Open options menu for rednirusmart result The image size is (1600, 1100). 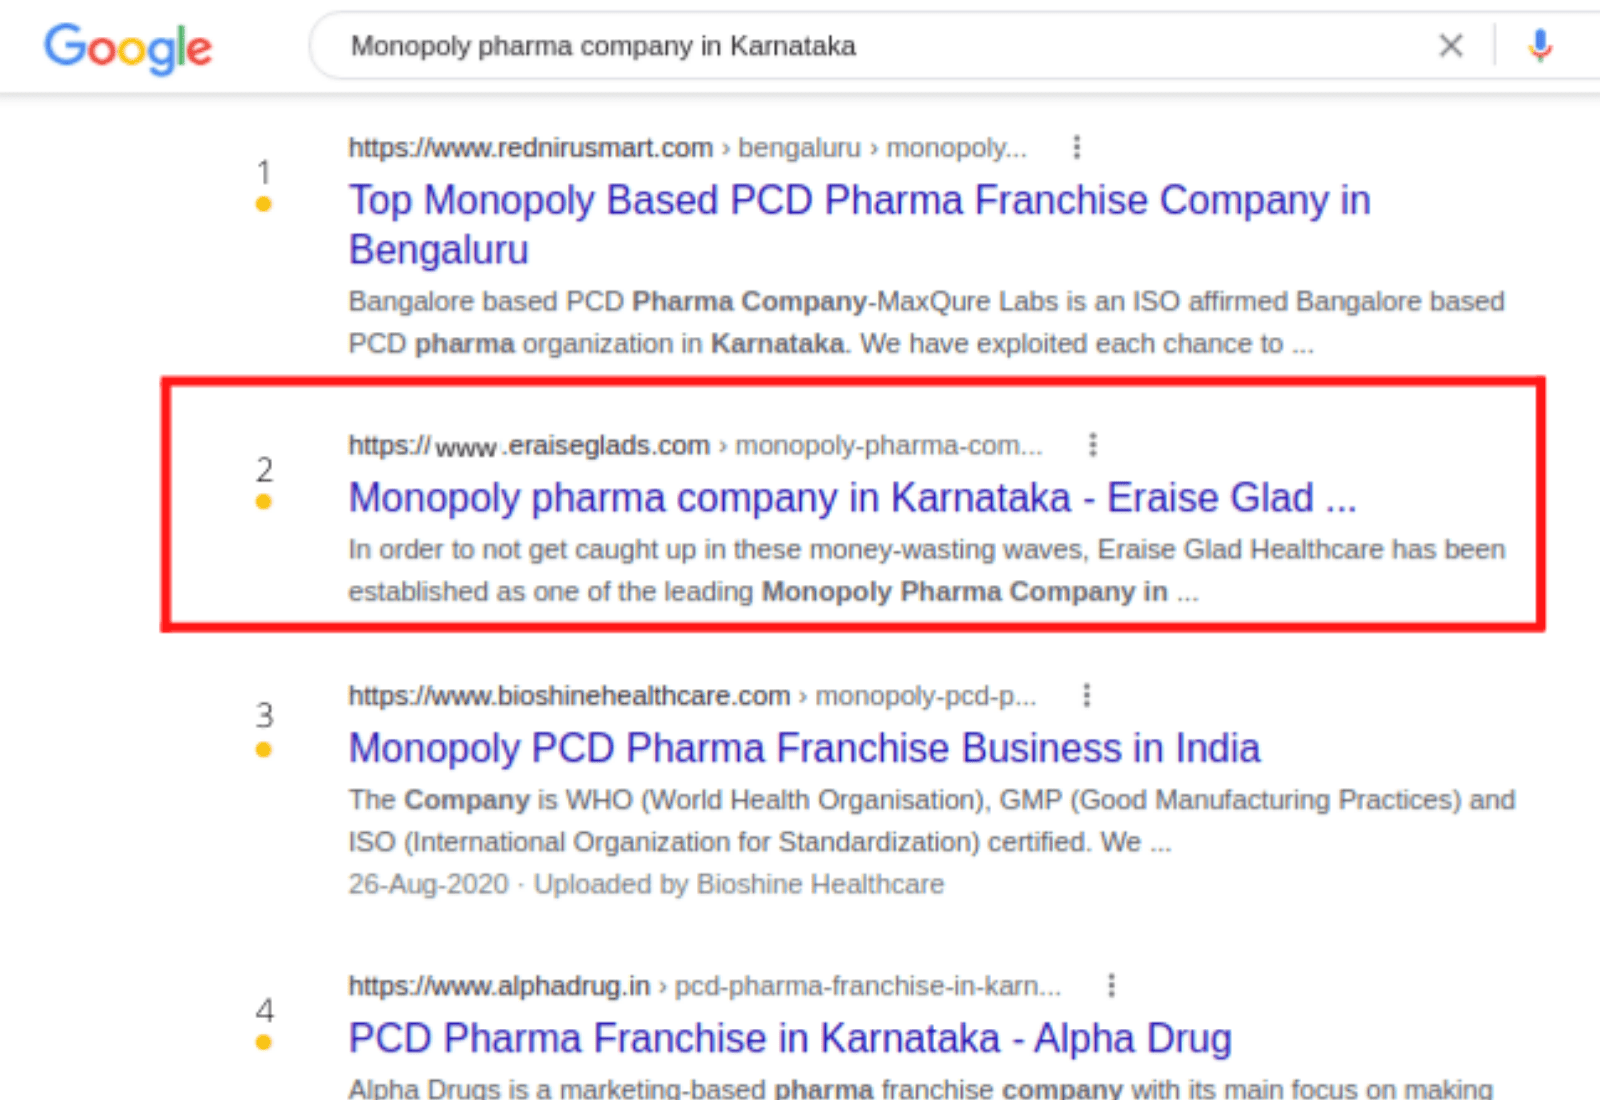pyautogui.click(x=1076, y=147)
